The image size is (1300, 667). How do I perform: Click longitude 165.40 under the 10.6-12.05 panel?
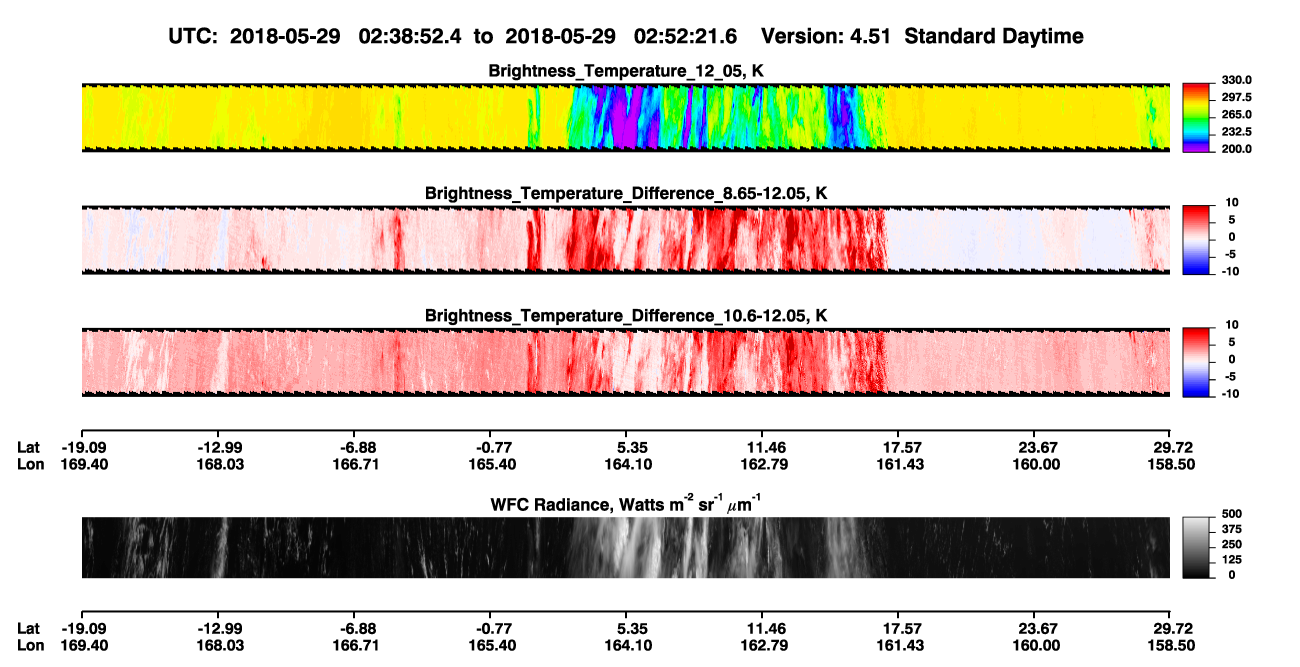[490, 465]
